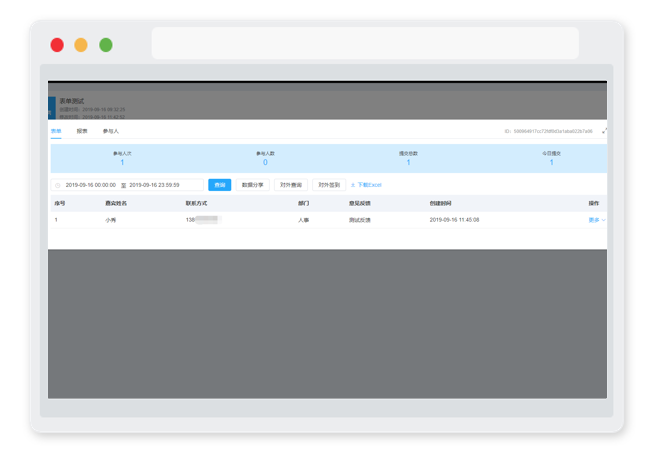Image resolution: width=660 pixels, height=460 pixels.
Task: Switch to the 表单 tab
Action: (x=56, y=131)
